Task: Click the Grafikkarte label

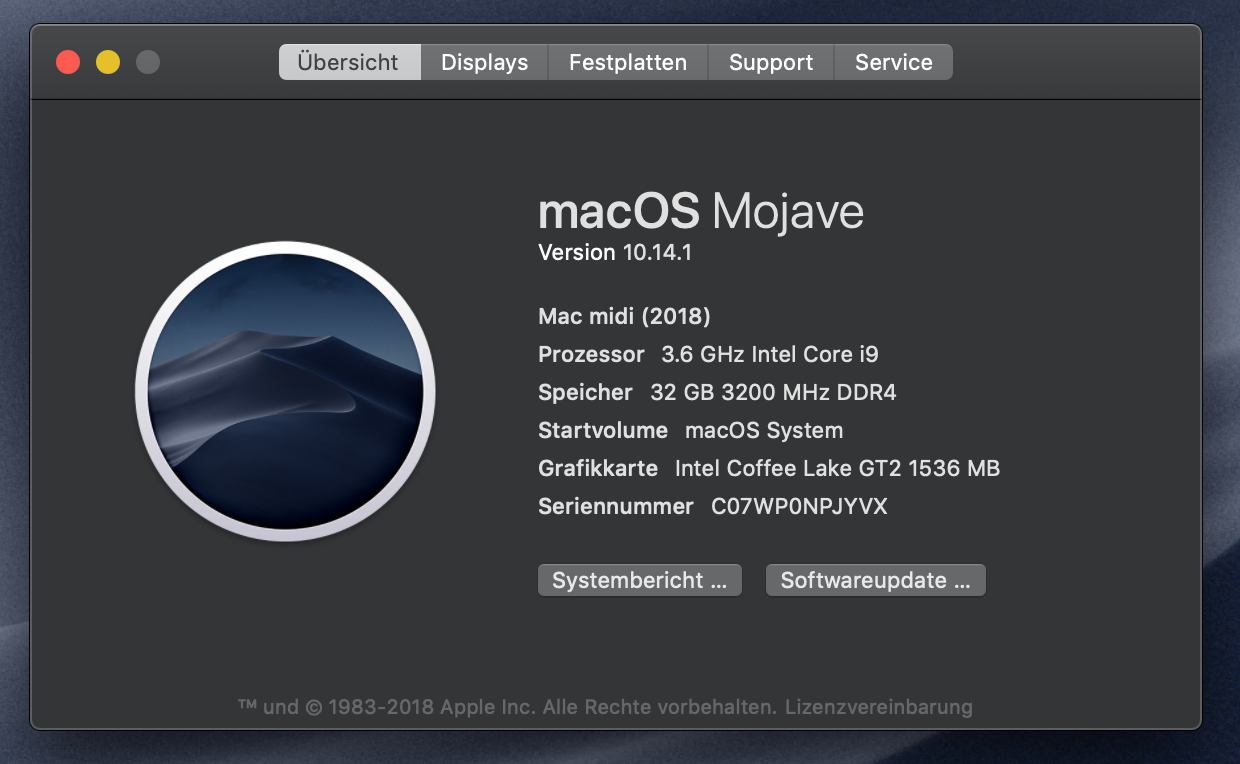Action: pos(598,468)
